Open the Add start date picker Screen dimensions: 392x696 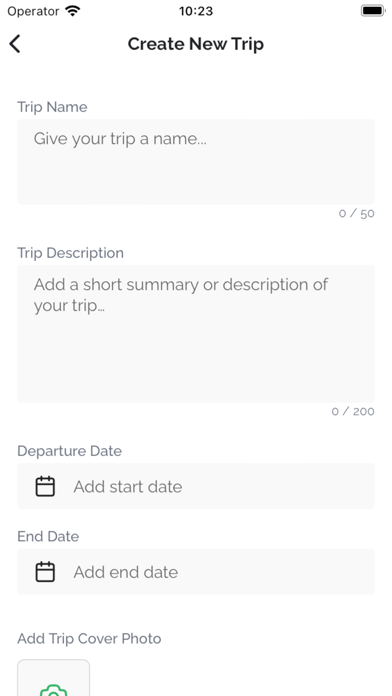click(196, 486)
